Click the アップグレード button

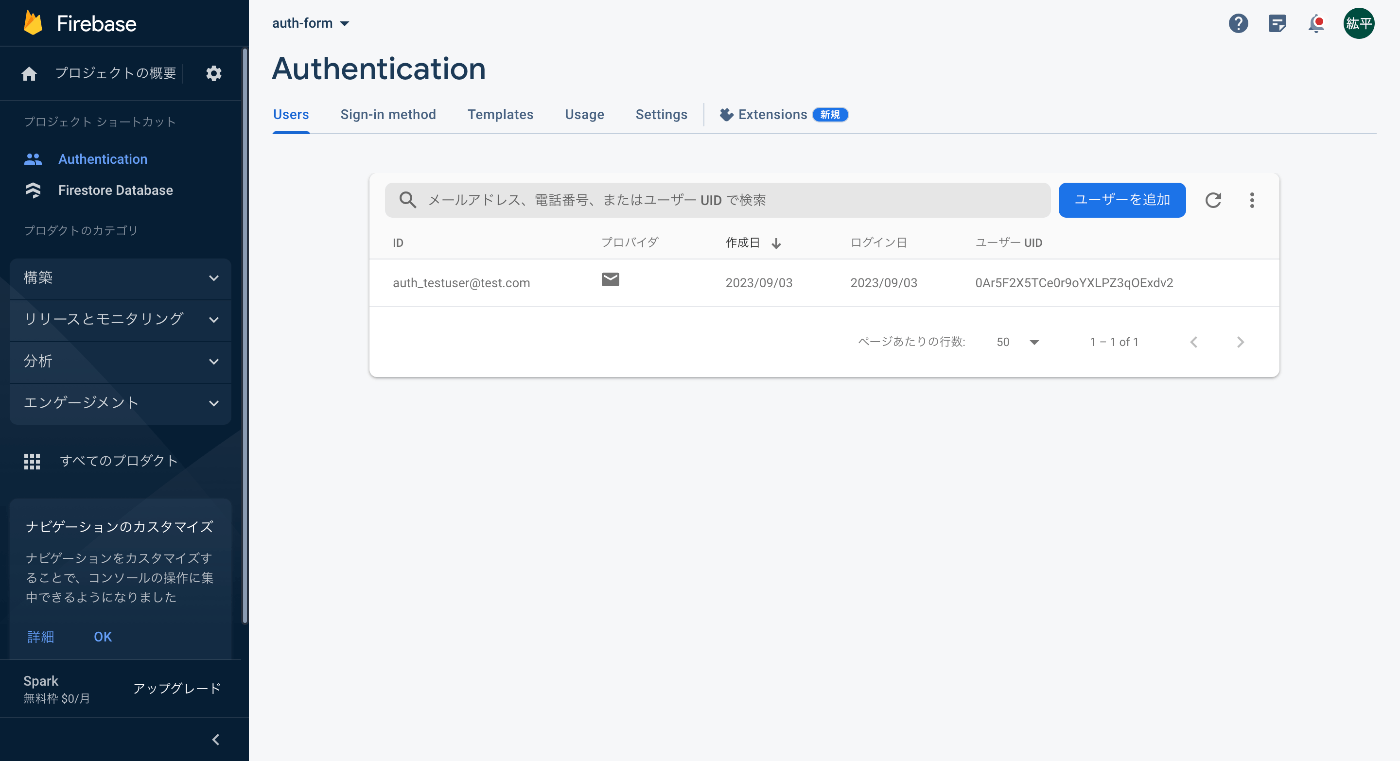[x=177, y=689]
